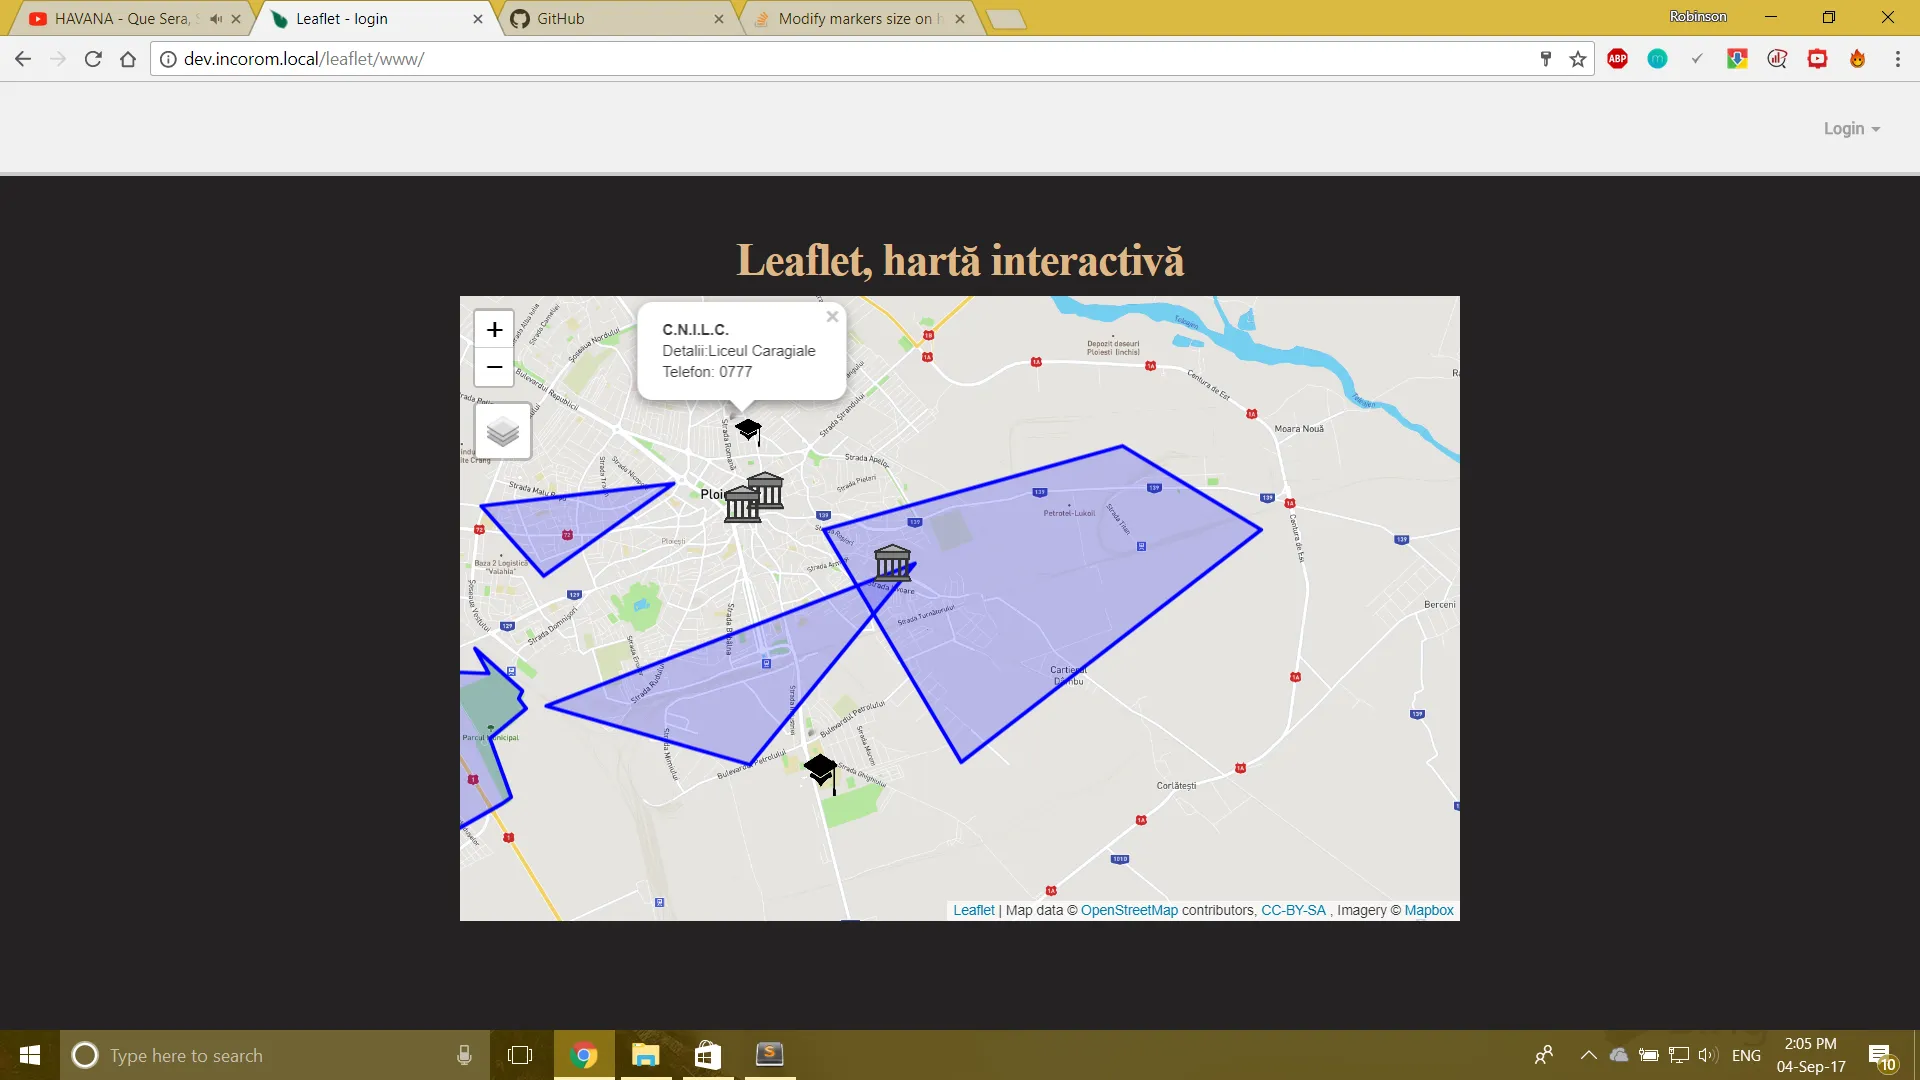Open the map layers control

click(x=502, y=432)
